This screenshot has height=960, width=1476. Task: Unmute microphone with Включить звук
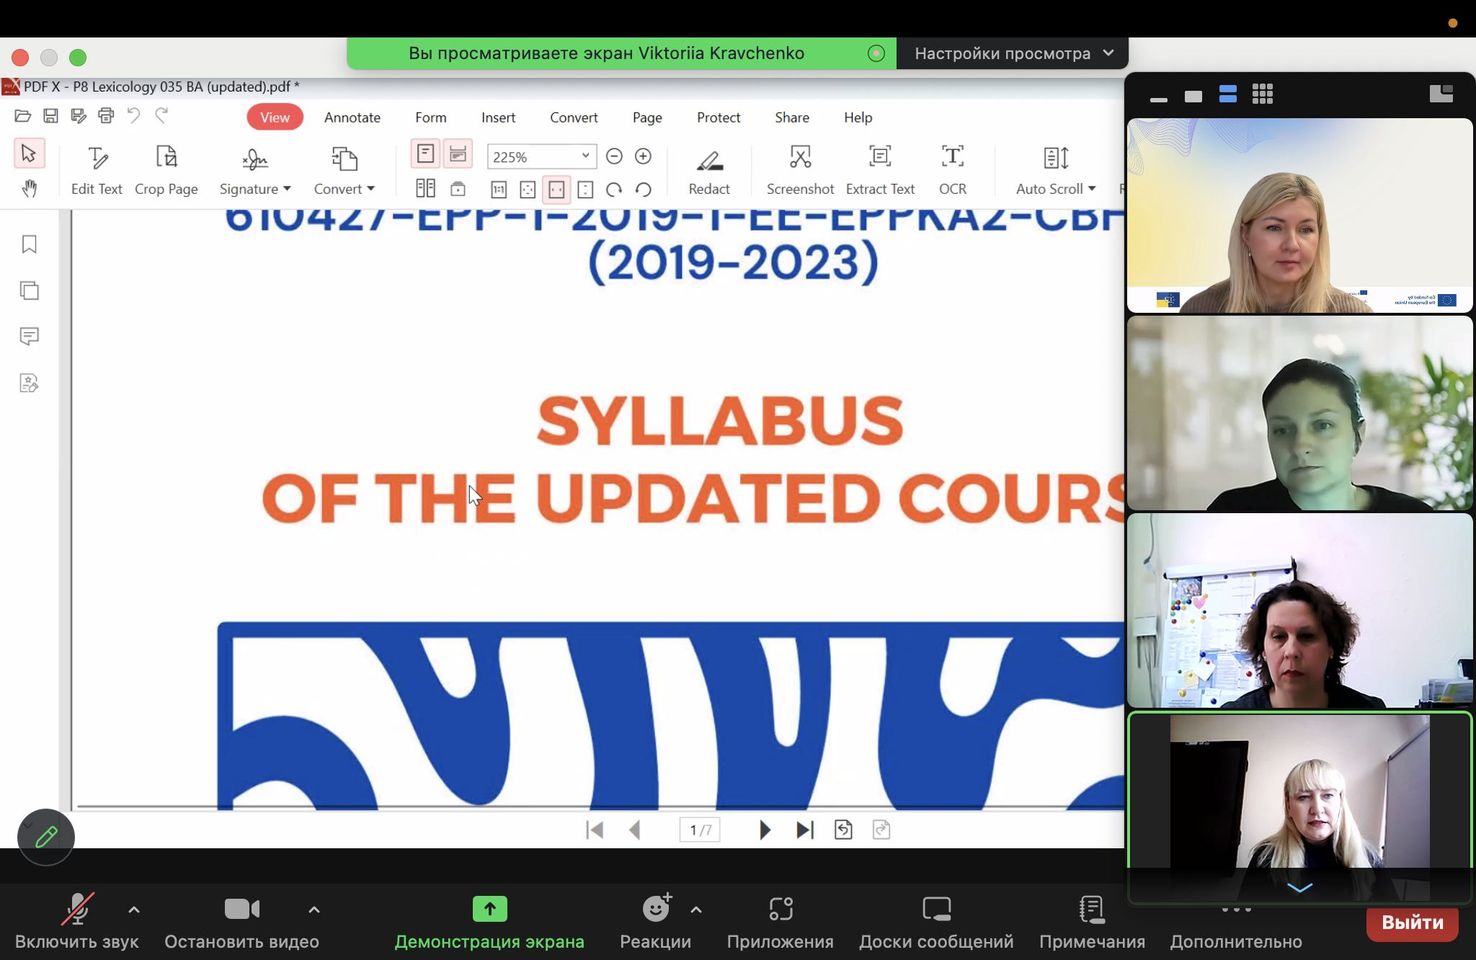pos(77,921)
